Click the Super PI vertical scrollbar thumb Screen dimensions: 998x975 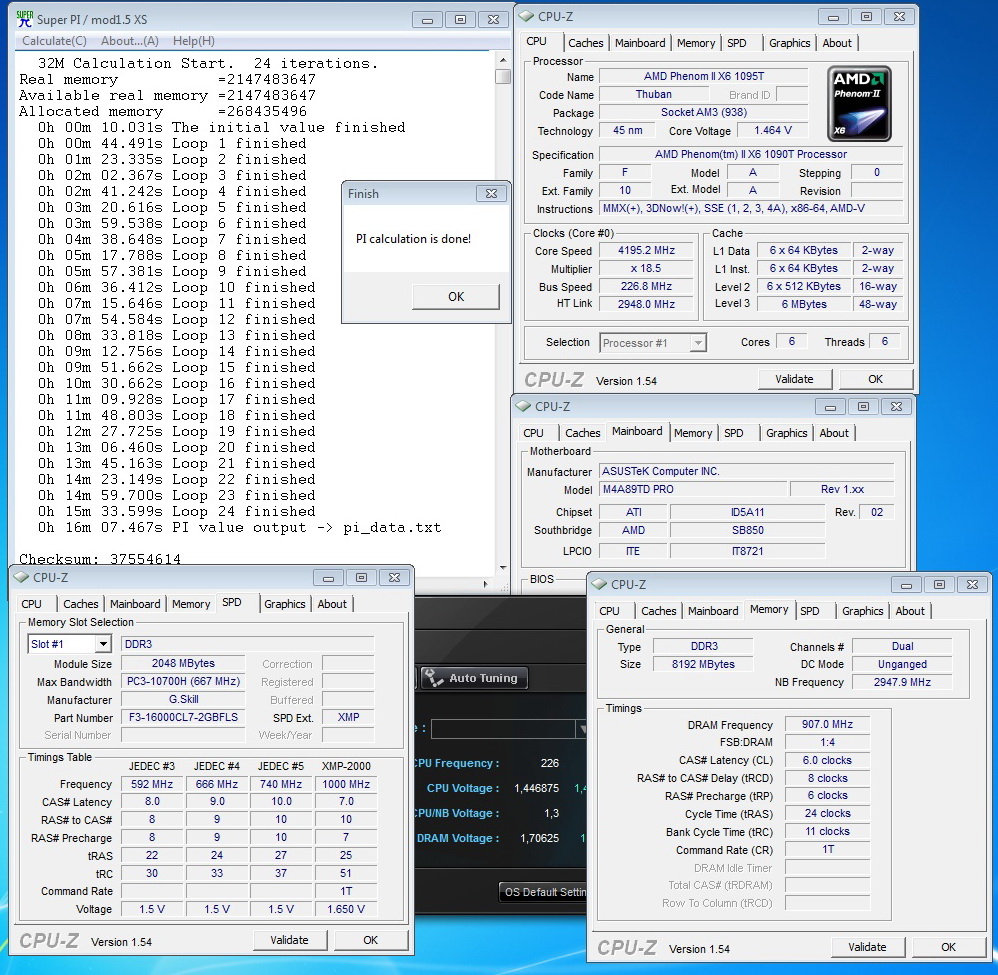[x=503, y=76]
